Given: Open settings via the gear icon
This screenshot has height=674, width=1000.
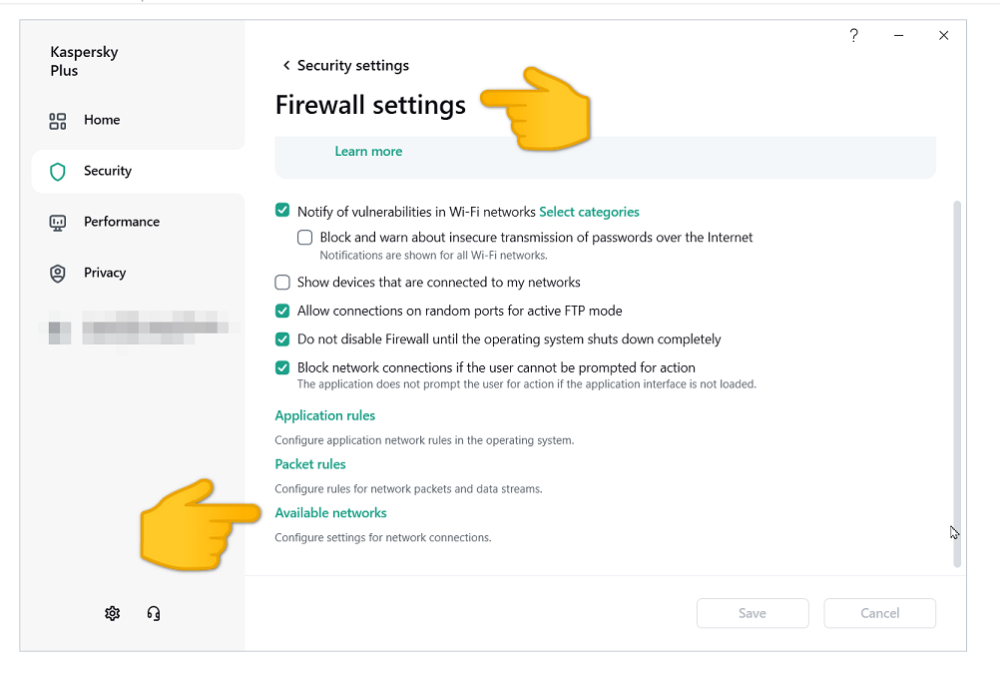Looking at the screenshot, I should (112, 613).
